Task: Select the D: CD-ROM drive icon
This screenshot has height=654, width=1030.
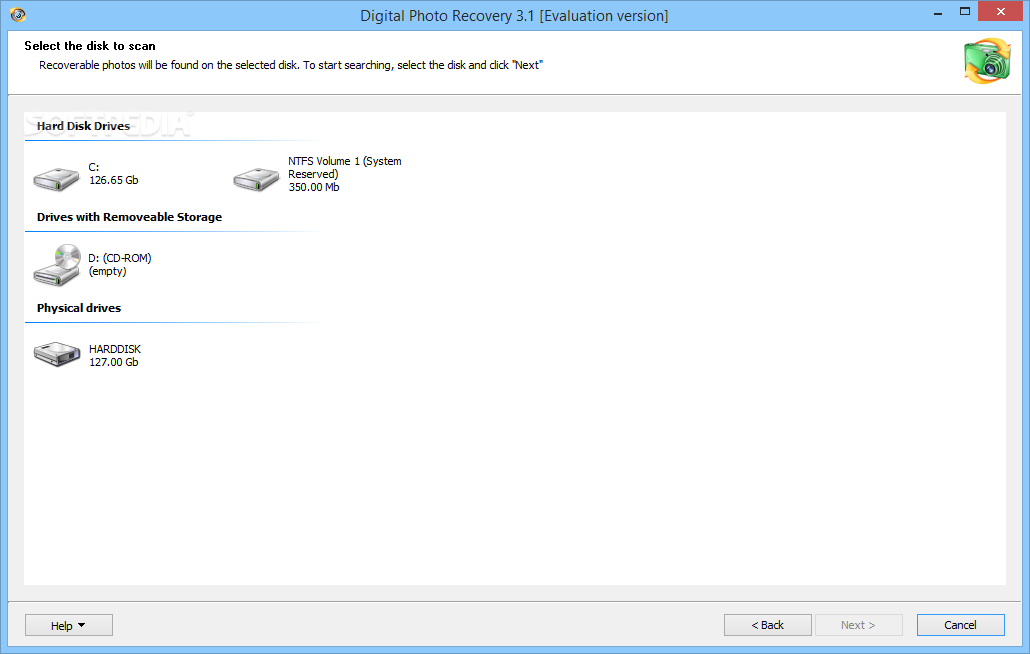Action: 56,265
